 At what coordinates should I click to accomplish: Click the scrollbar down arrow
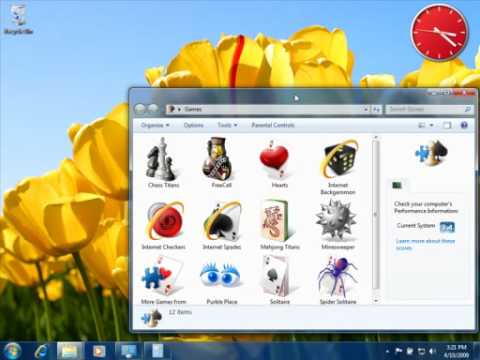pyautogui.click(x=376, y=300)
